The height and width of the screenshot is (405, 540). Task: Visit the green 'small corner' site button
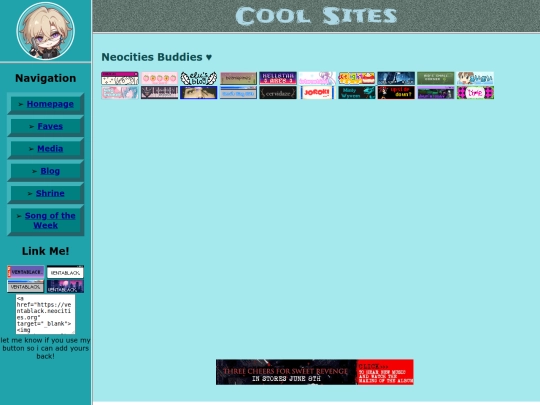(436, 78)
